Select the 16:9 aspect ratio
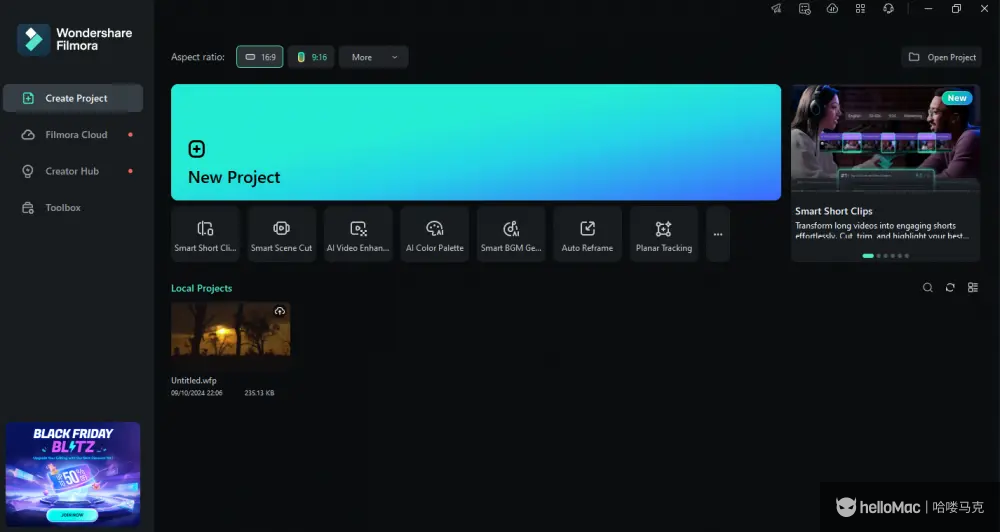Image resolution: width=1000 pixels, height=532 pixels. point(260,57)
